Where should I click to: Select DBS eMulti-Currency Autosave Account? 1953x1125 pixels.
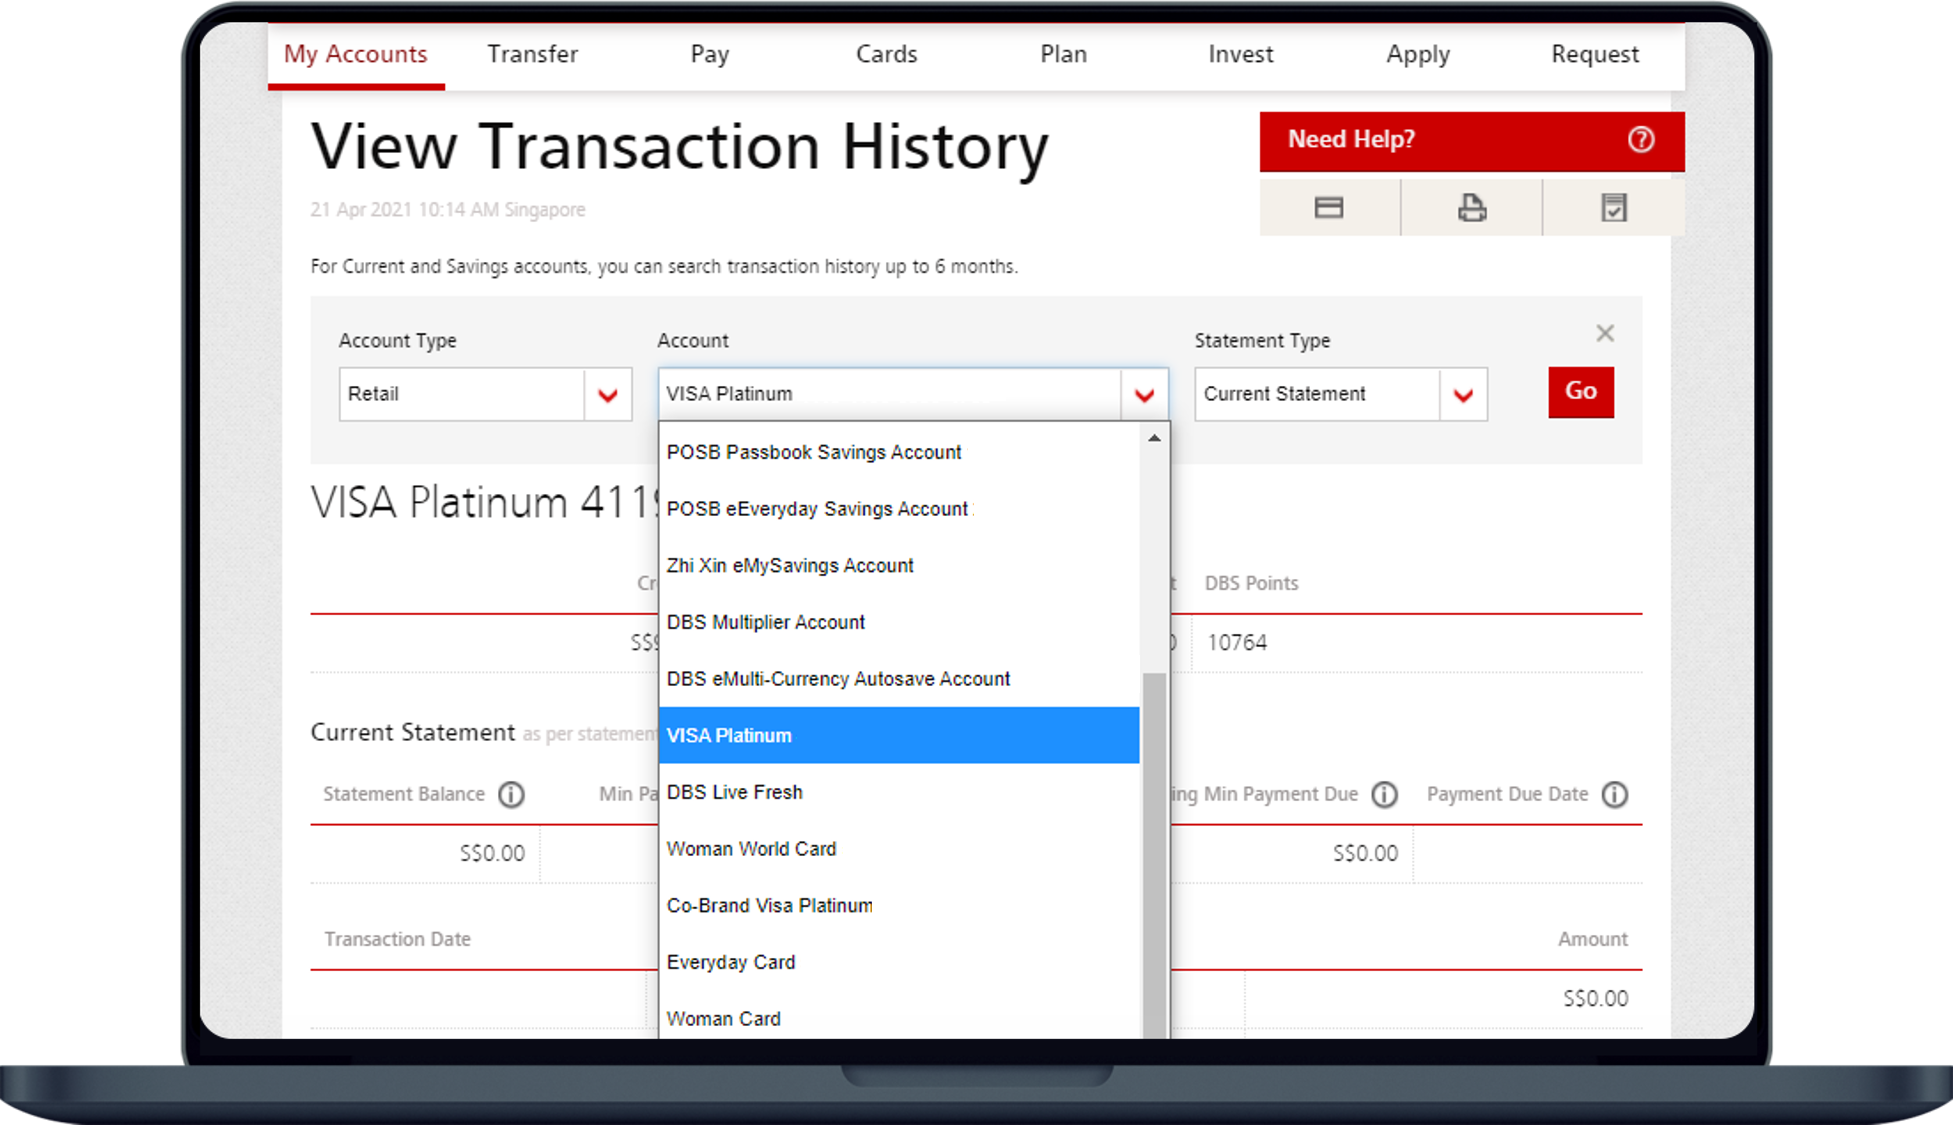899,679
